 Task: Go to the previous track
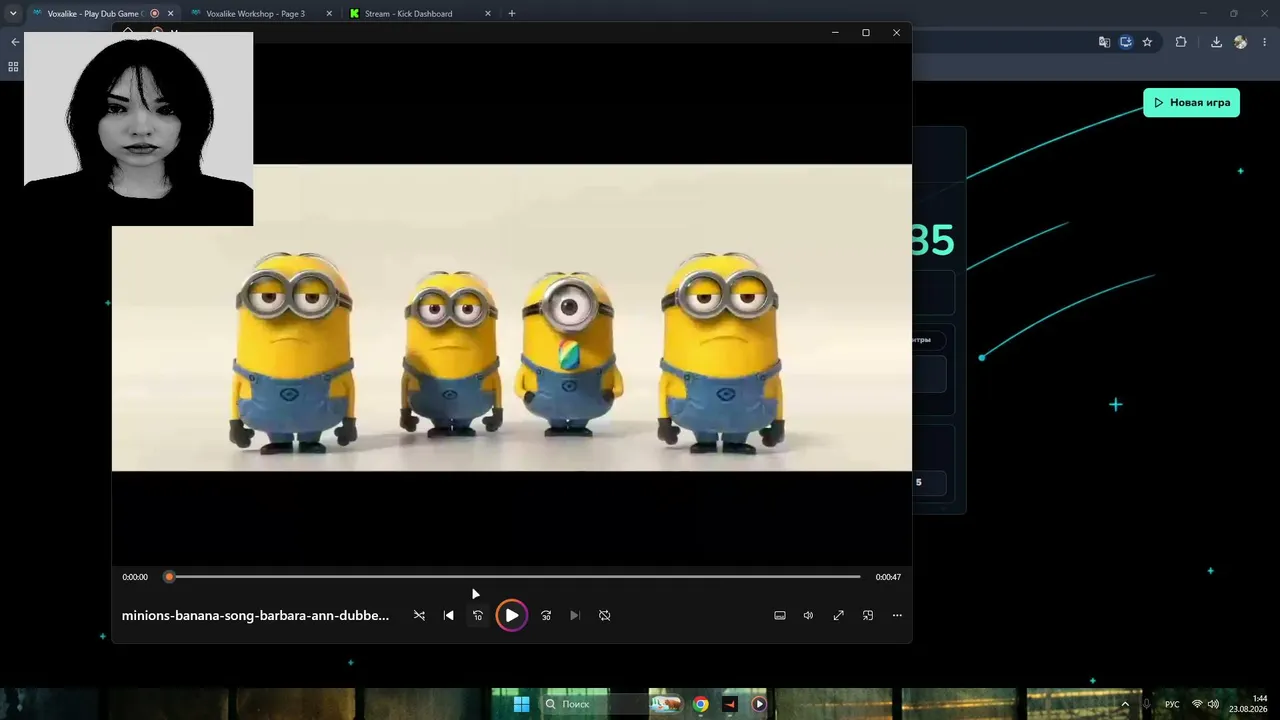pos(448,615)
